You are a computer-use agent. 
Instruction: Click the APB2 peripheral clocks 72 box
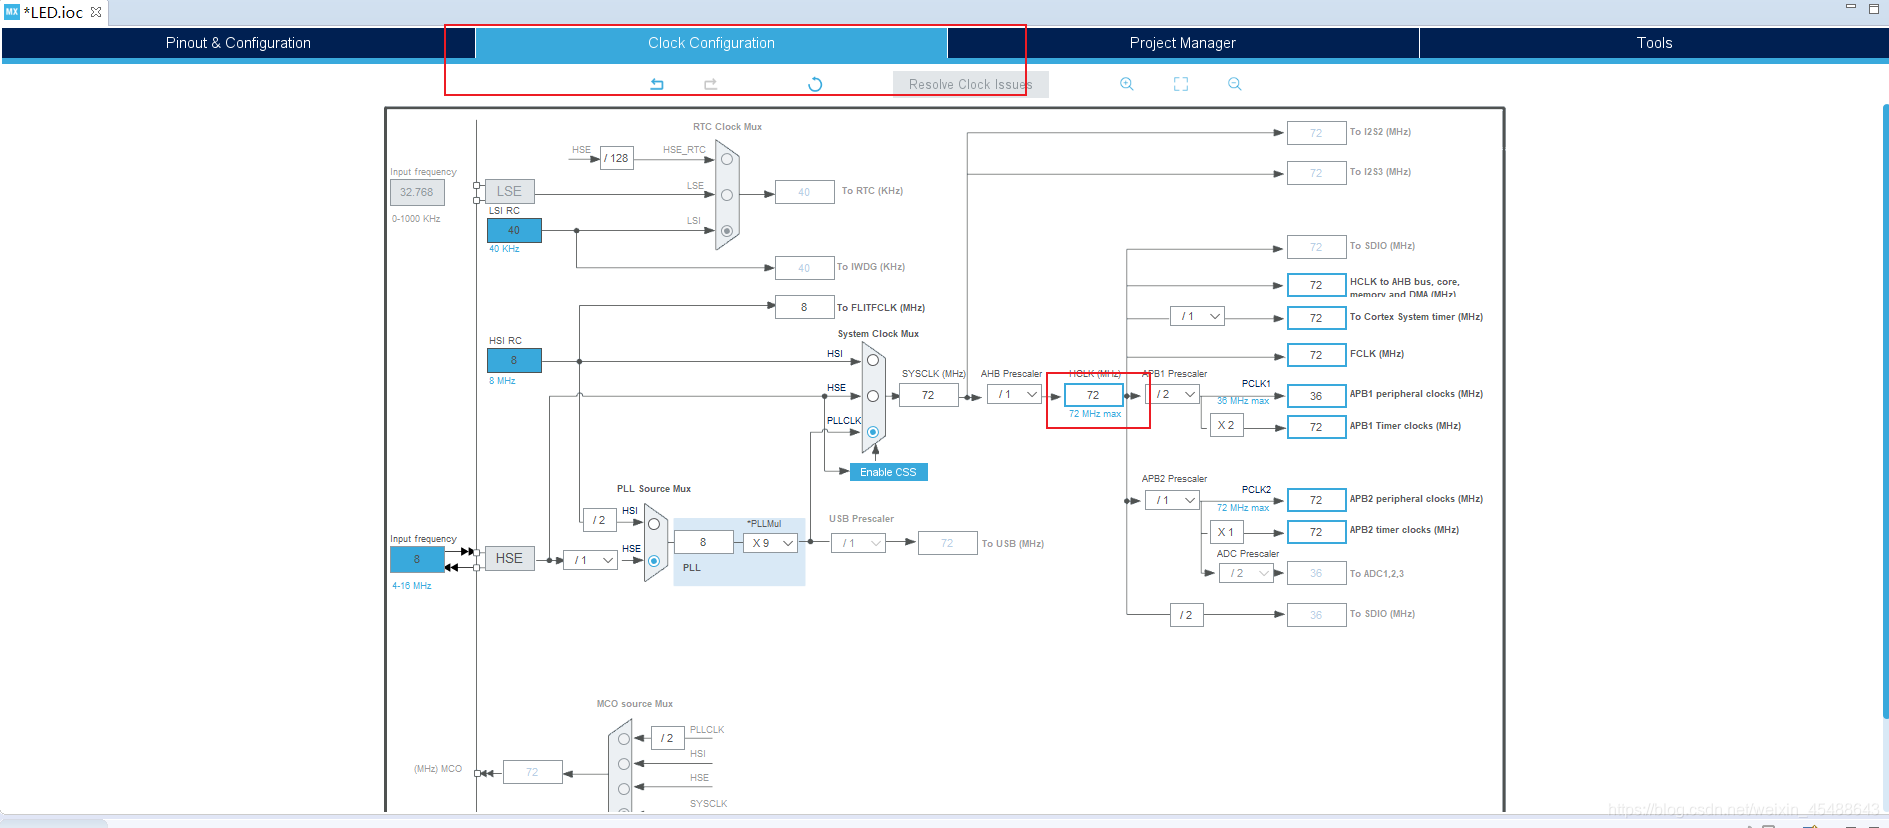[x=1316, y=500]
